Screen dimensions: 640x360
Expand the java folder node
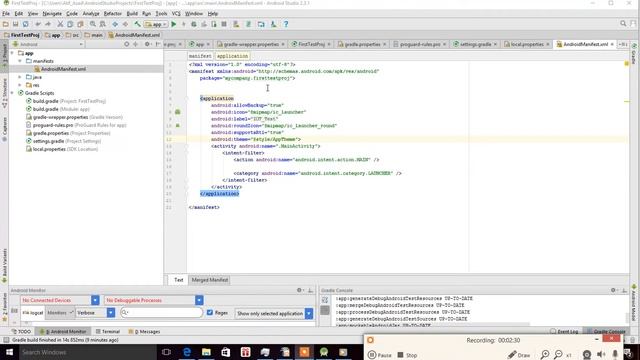pyautogui.click(x=20, y=77)
